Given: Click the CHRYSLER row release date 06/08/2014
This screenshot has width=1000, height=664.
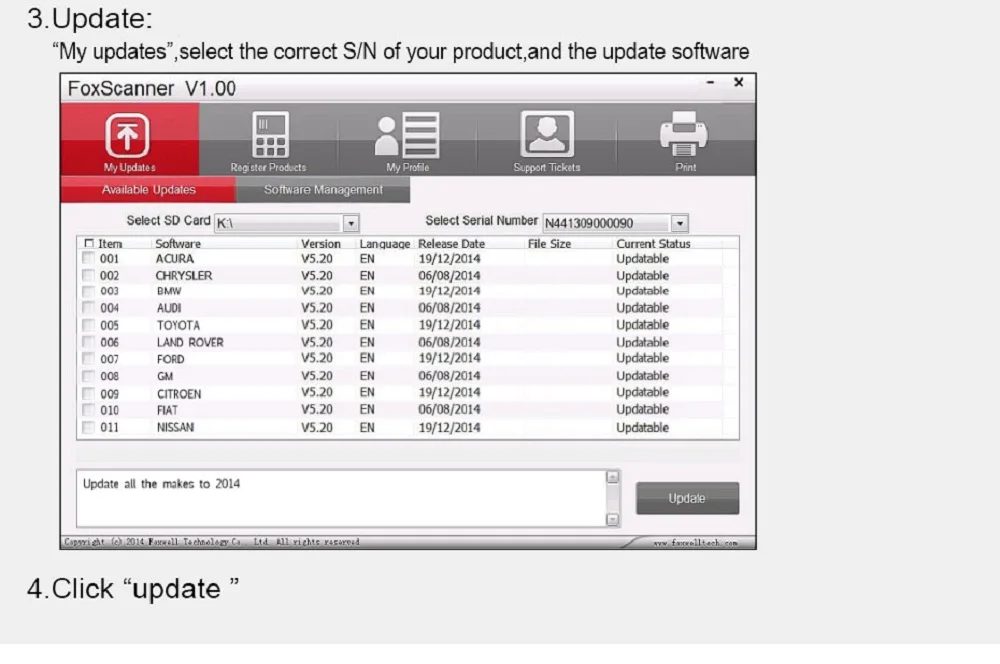Looking at the screenshot, I should point(449,276).
